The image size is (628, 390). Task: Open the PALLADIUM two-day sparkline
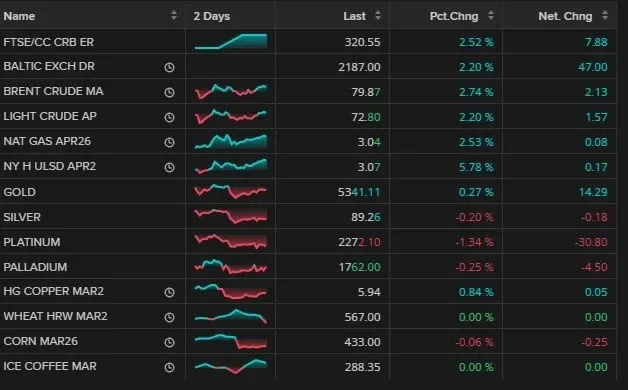(x=231, y=267)
